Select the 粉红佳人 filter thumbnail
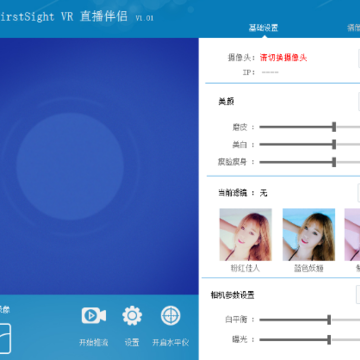Screen dimensions: 360x360 tap(246, 235)
